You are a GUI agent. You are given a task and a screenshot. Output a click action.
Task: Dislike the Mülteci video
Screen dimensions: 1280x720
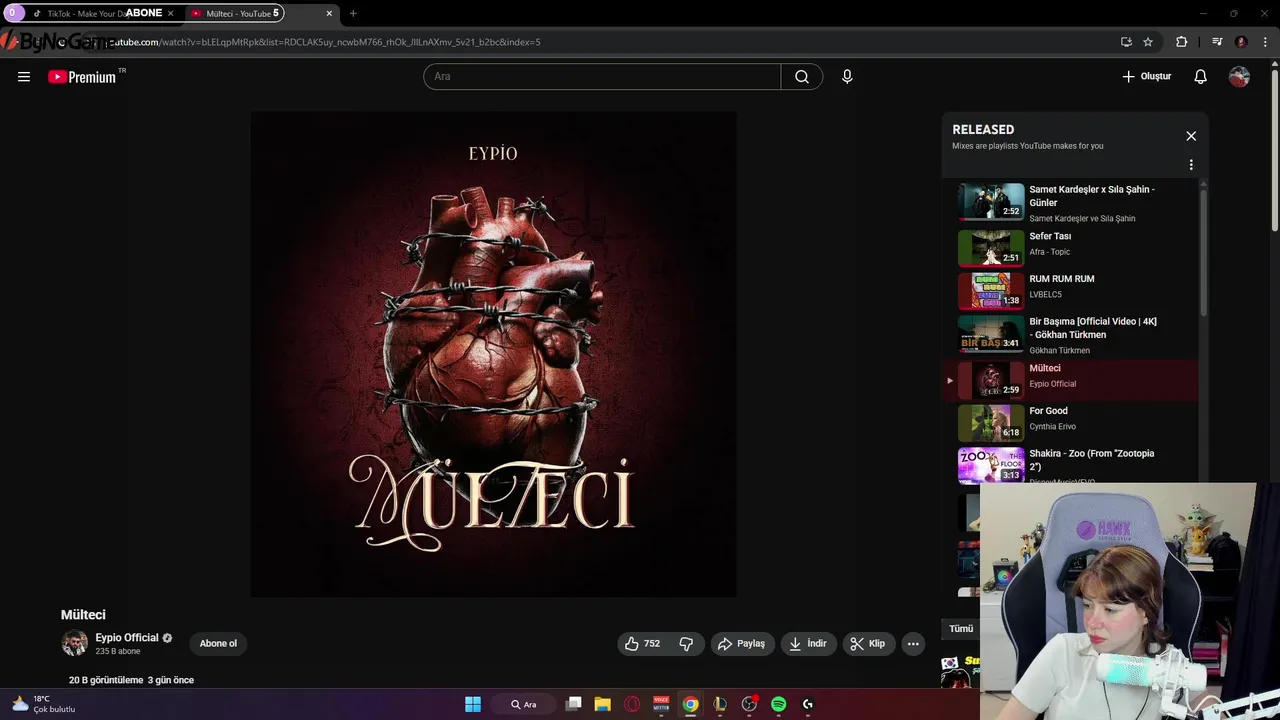pyautogui.click(x=686, y=644)
